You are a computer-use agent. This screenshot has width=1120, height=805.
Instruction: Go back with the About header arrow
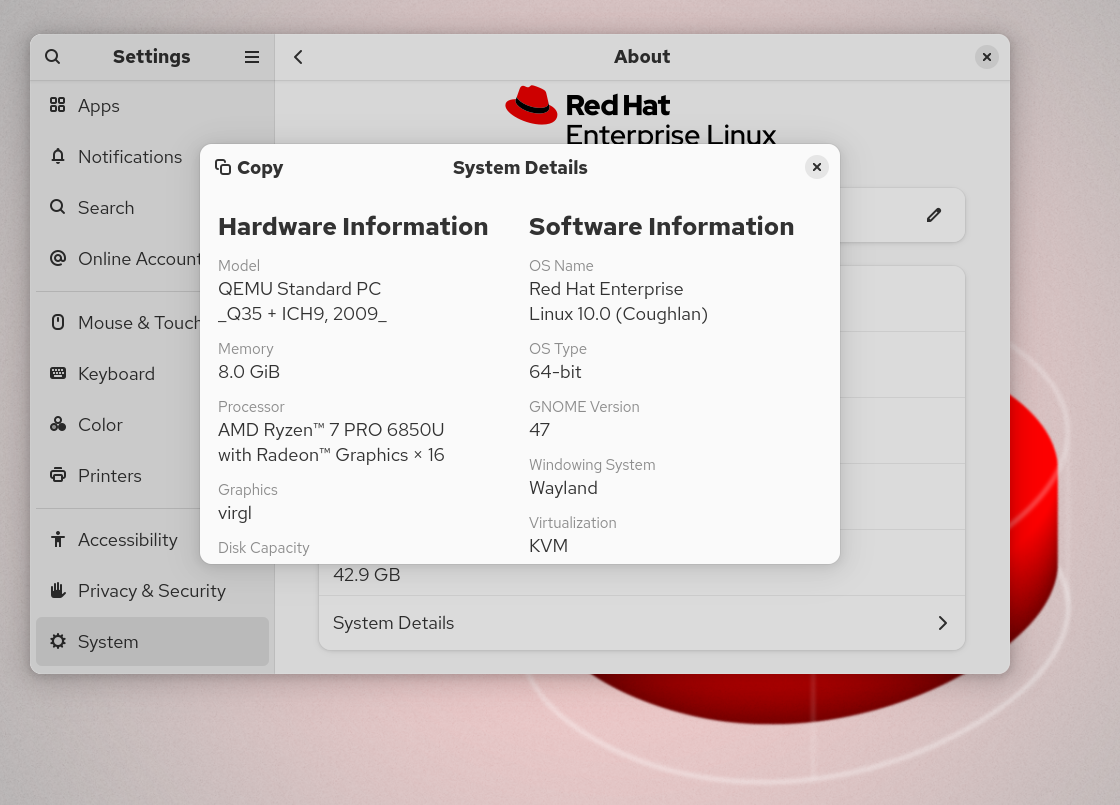pyautogui.click(x=299, y=56)
